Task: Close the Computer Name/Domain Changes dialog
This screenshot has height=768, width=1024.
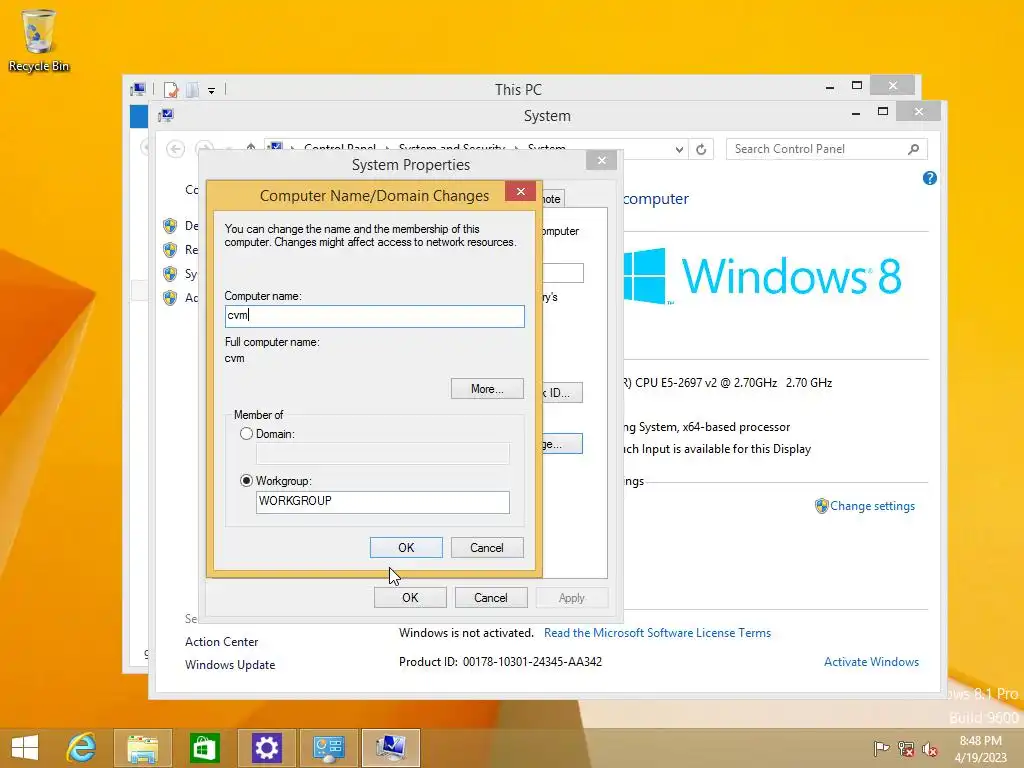Action: click(520, 191)
